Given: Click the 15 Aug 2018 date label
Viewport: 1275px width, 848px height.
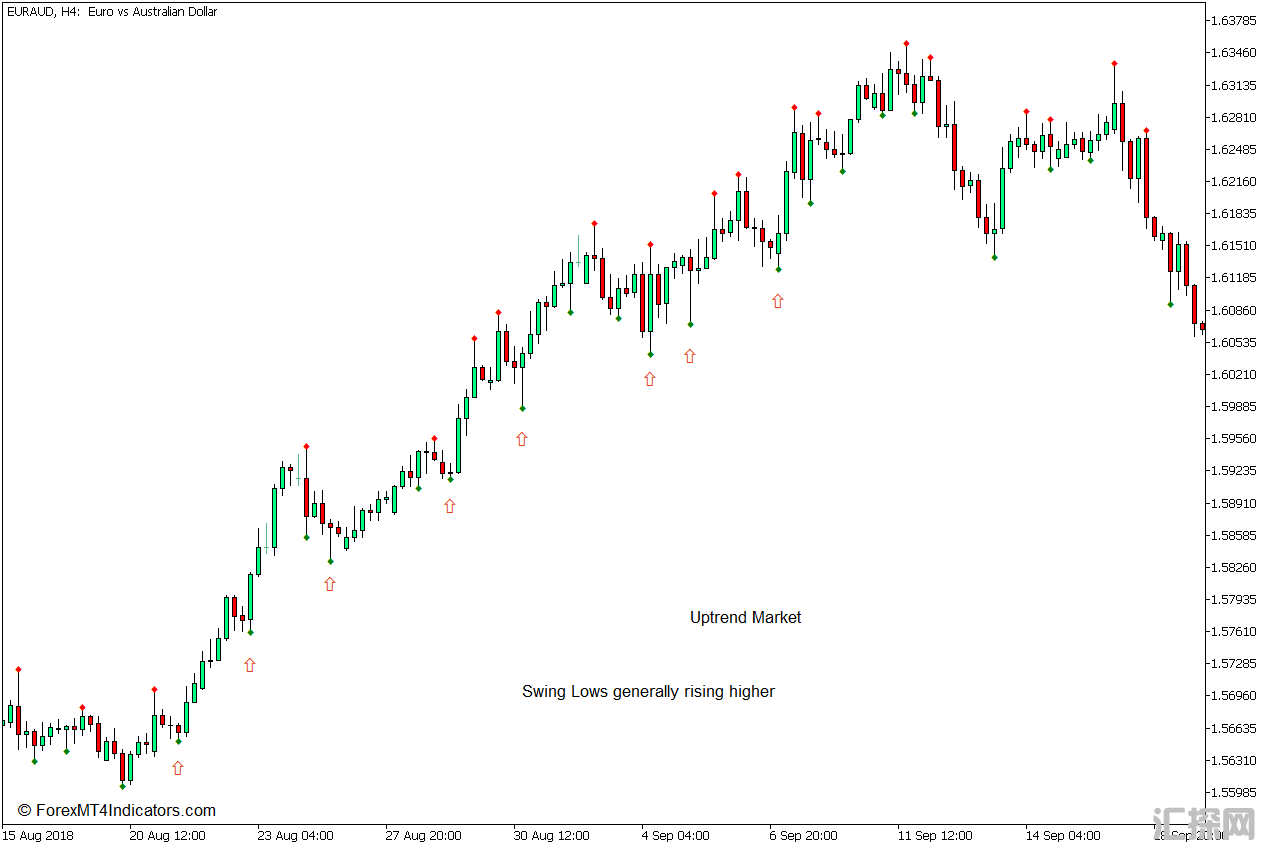Looking at the screenshot, I should pyautogui.click(x=37, y=835).
